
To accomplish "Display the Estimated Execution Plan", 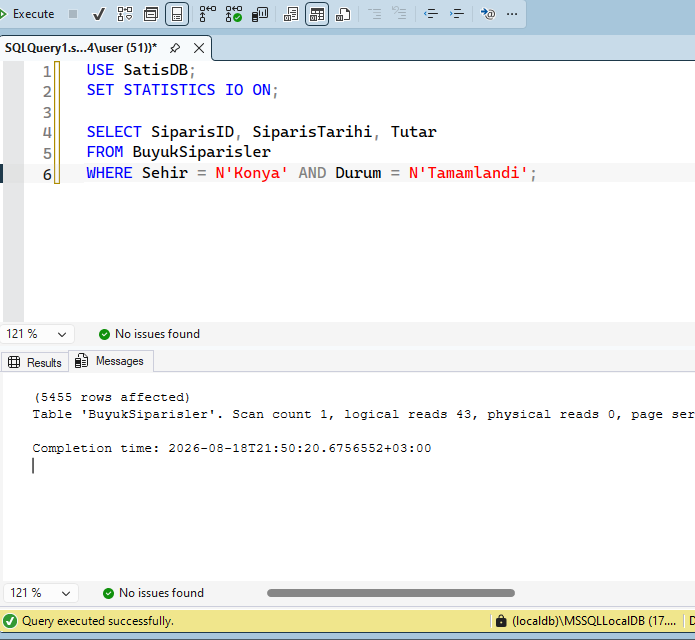I will click(125, 14).
